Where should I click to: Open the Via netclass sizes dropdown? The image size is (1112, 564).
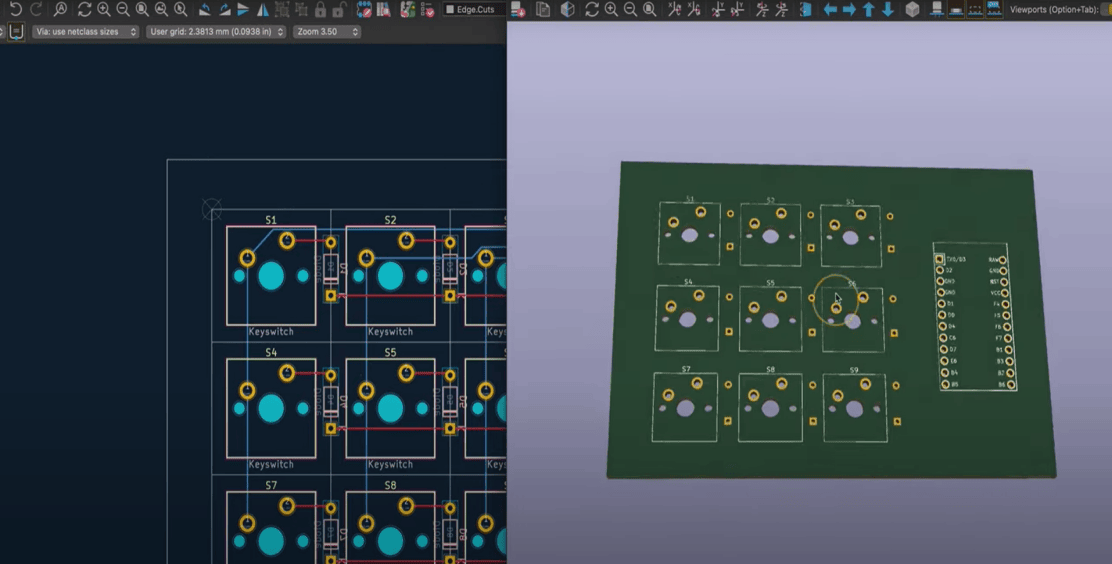(x=85, y=32)
